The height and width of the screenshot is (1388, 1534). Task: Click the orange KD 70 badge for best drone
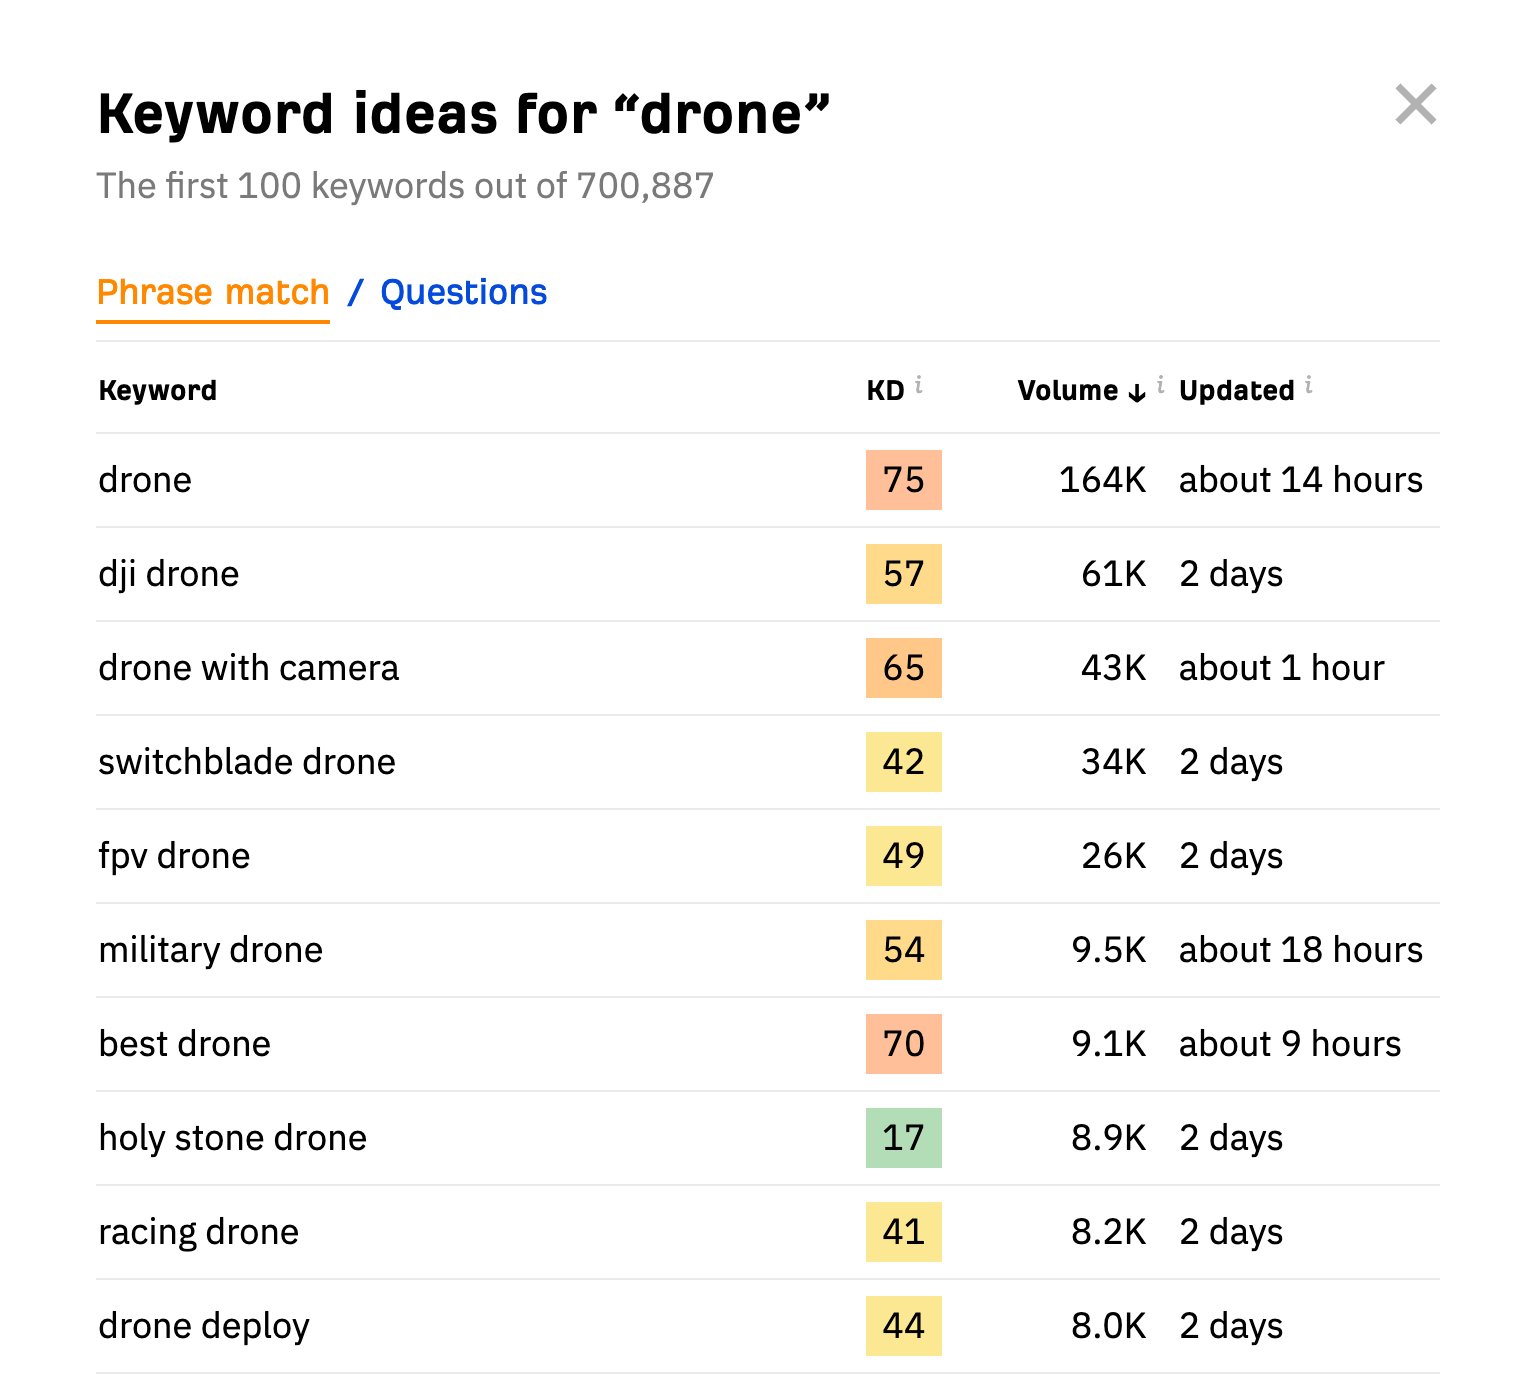(903, 1044)
